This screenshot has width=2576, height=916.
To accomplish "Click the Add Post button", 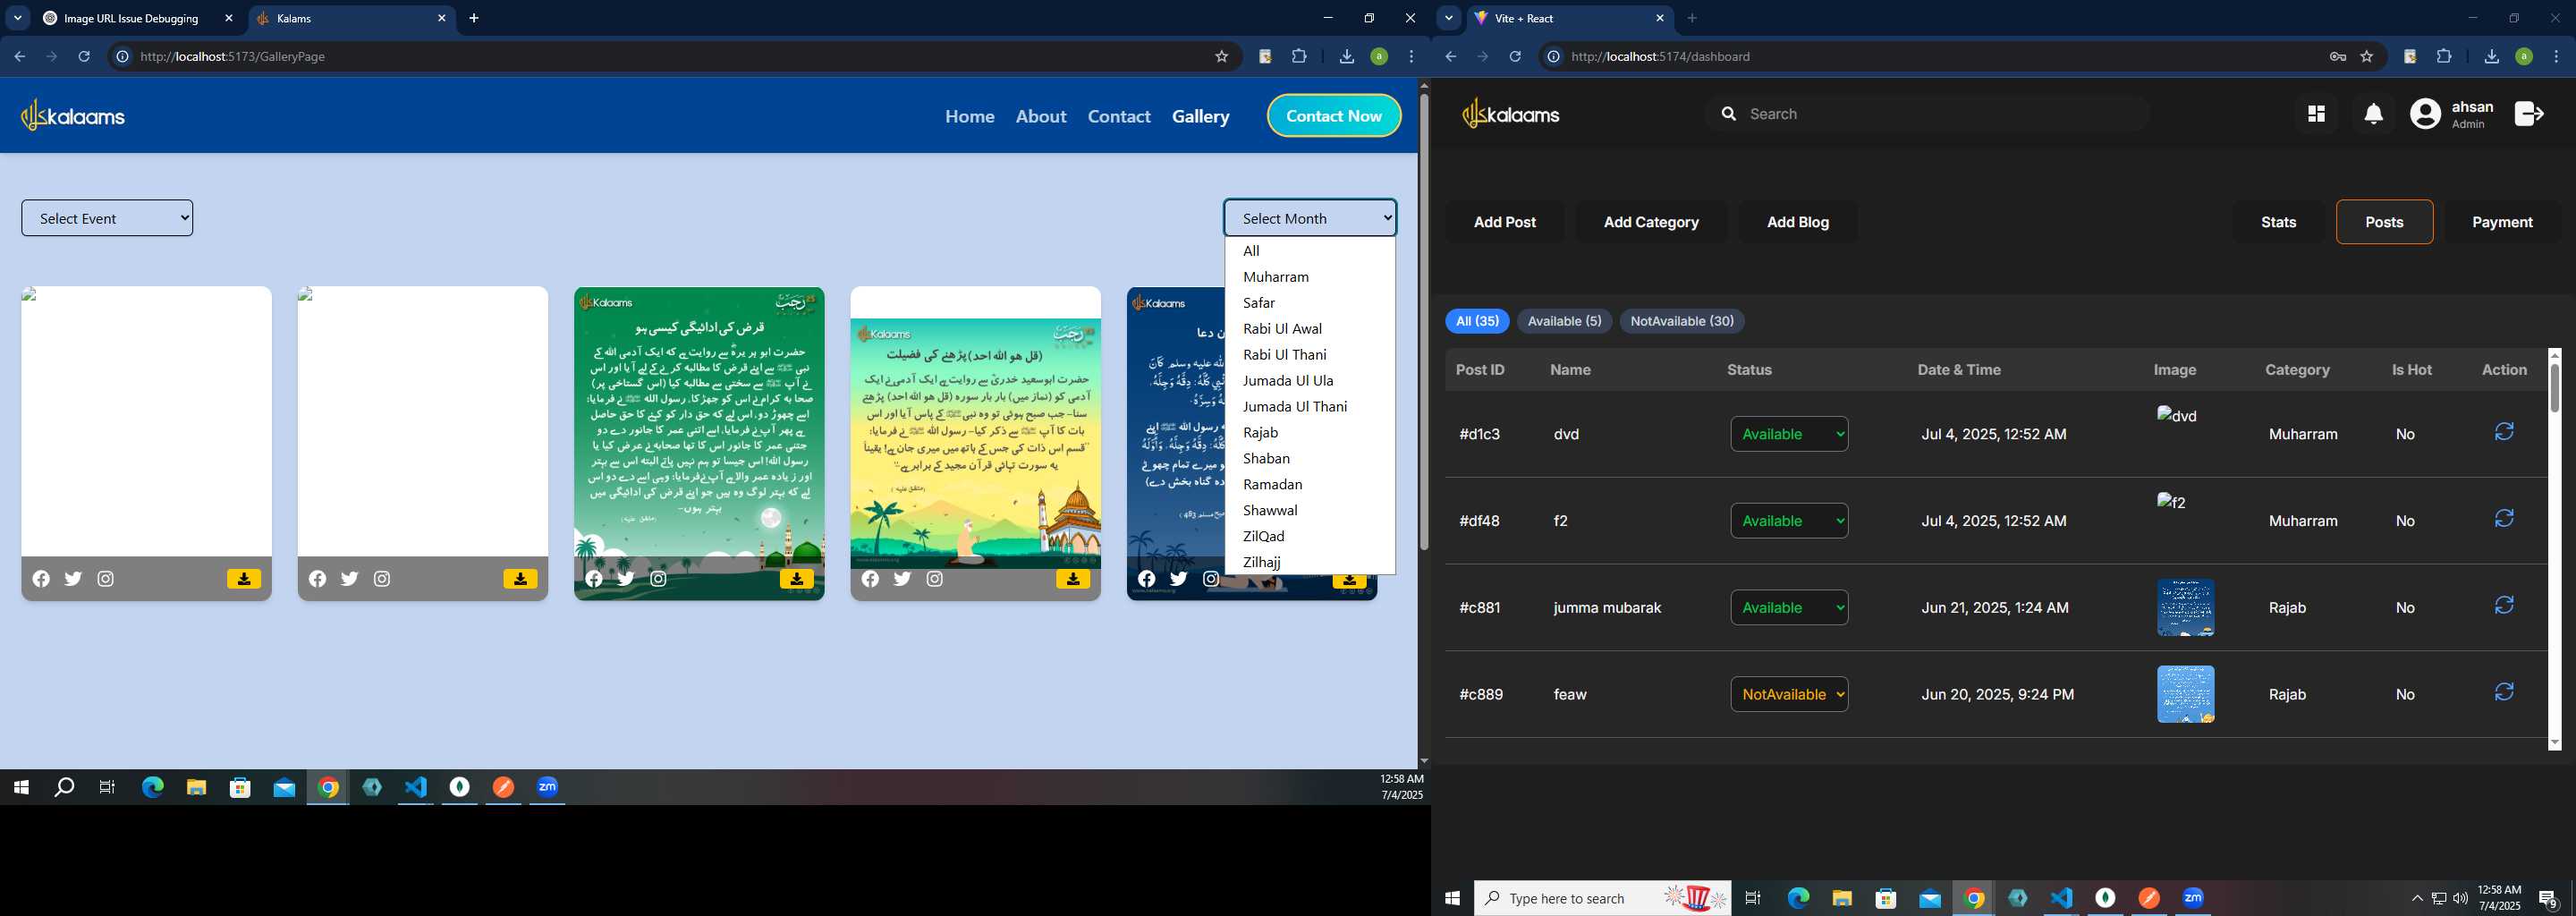I will (1505, 222).
